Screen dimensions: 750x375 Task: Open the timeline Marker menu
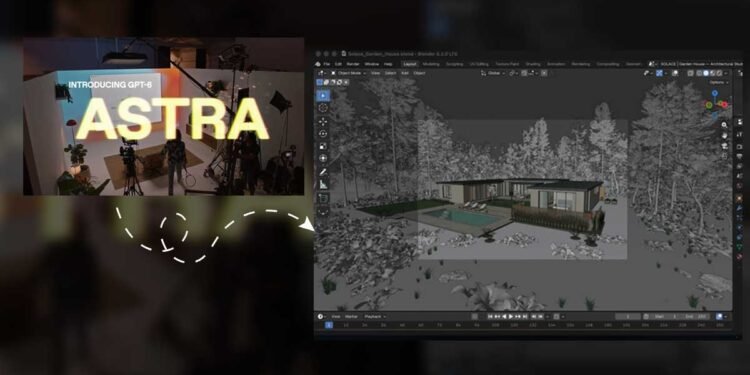[351, 316]
